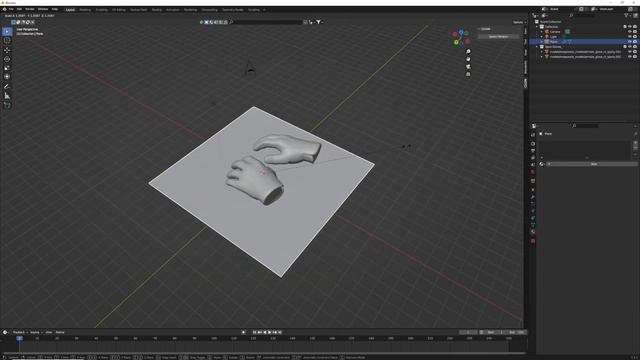The height and width of the screenshot is (360, 640).
Task: Expand the Camera row in outliner
Action: click(542, 31)
